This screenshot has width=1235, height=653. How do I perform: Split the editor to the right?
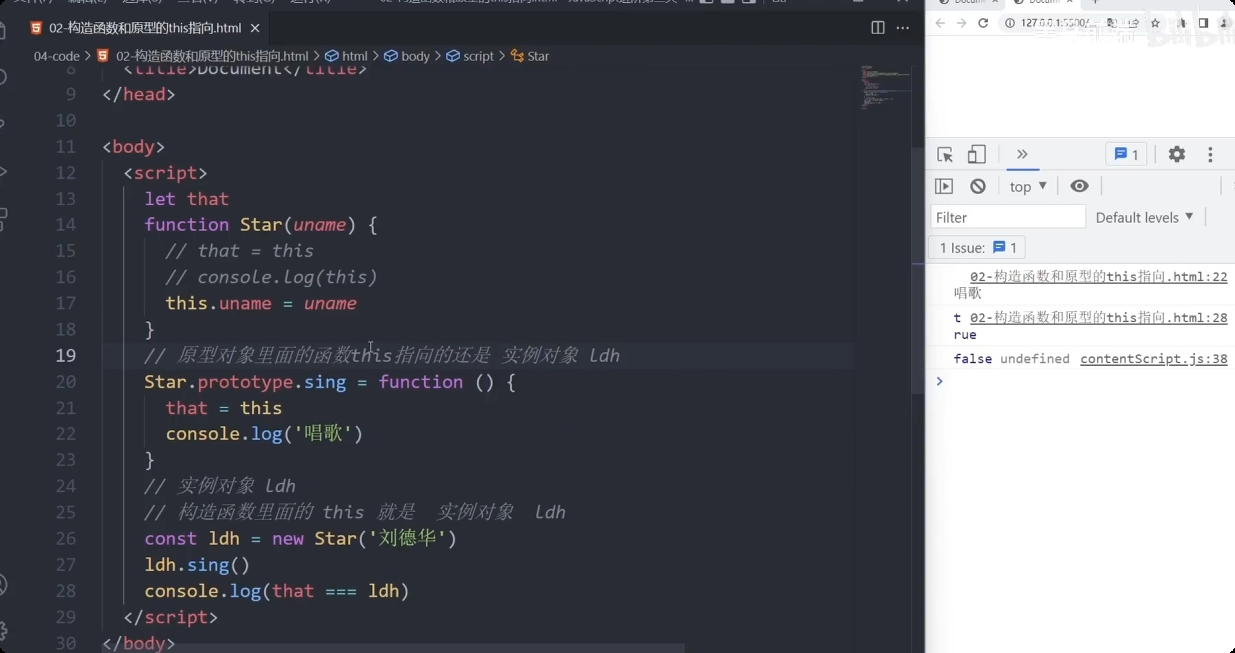click(x=878, y=28)
